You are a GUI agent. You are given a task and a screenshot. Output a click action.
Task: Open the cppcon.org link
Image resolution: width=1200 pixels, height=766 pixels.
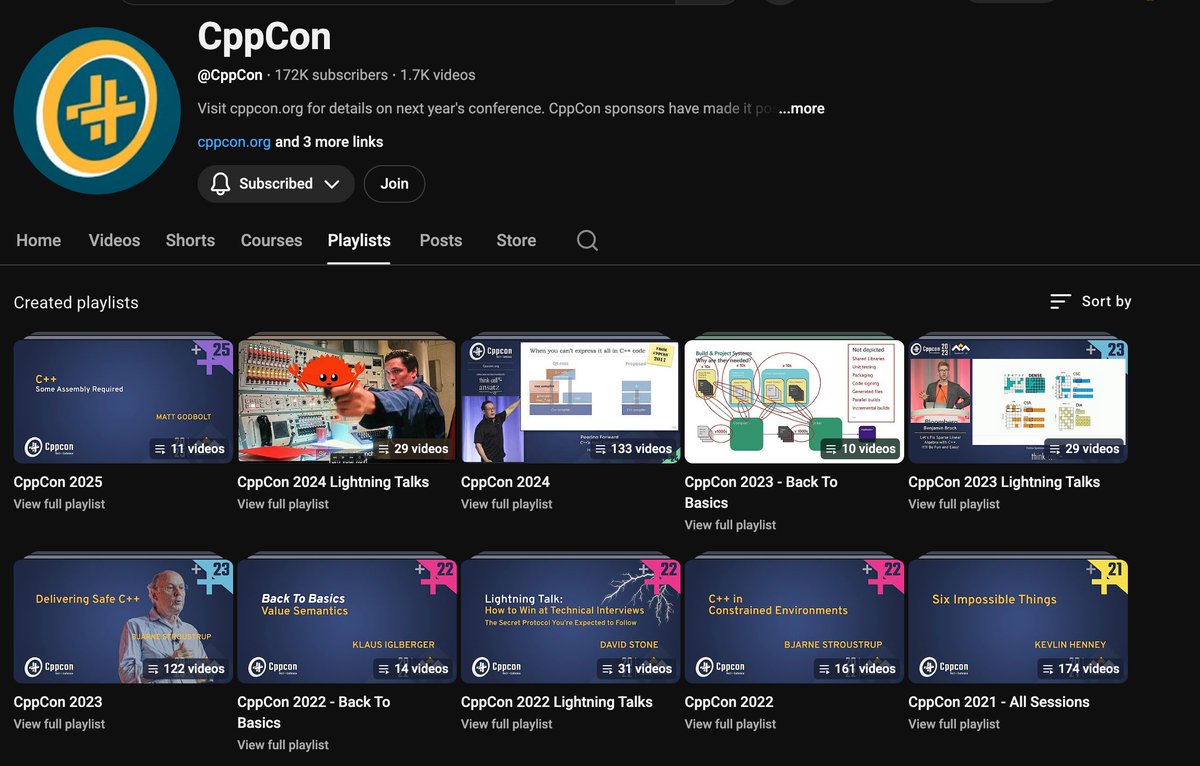(x=234, y=142)
